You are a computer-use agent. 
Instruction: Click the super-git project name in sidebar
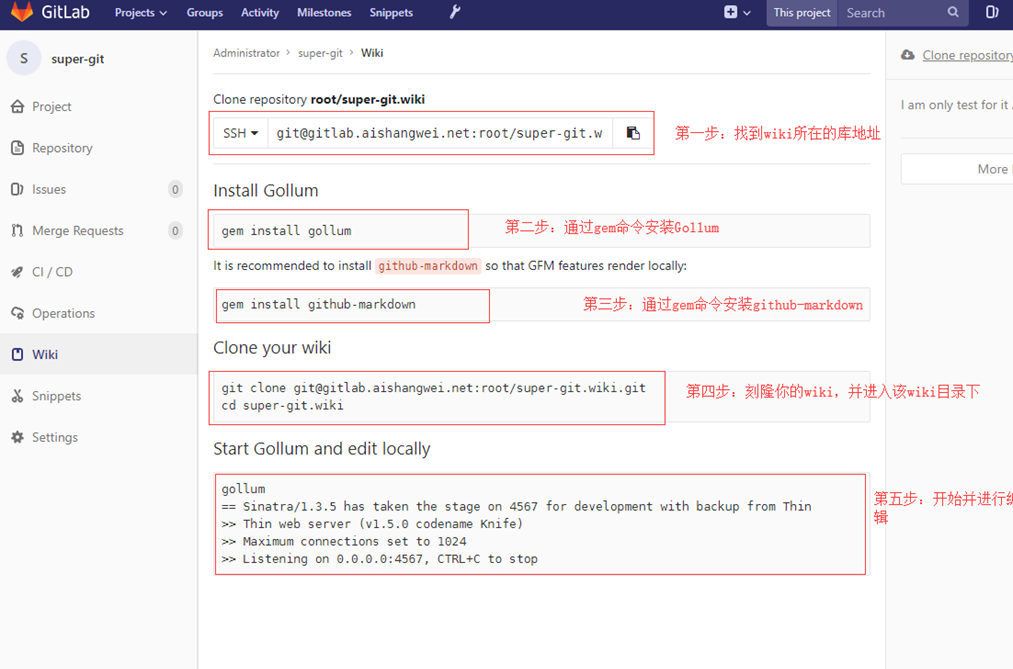[x=78, y=59]
